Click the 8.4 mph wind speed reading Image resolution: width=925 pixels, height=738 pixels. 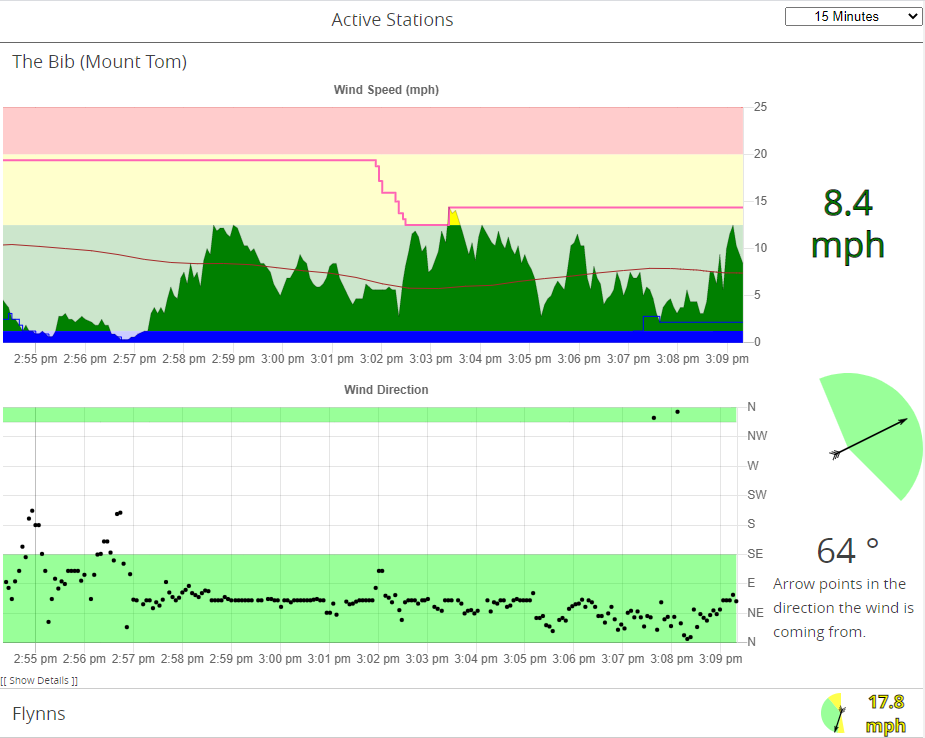coord(847,223)
